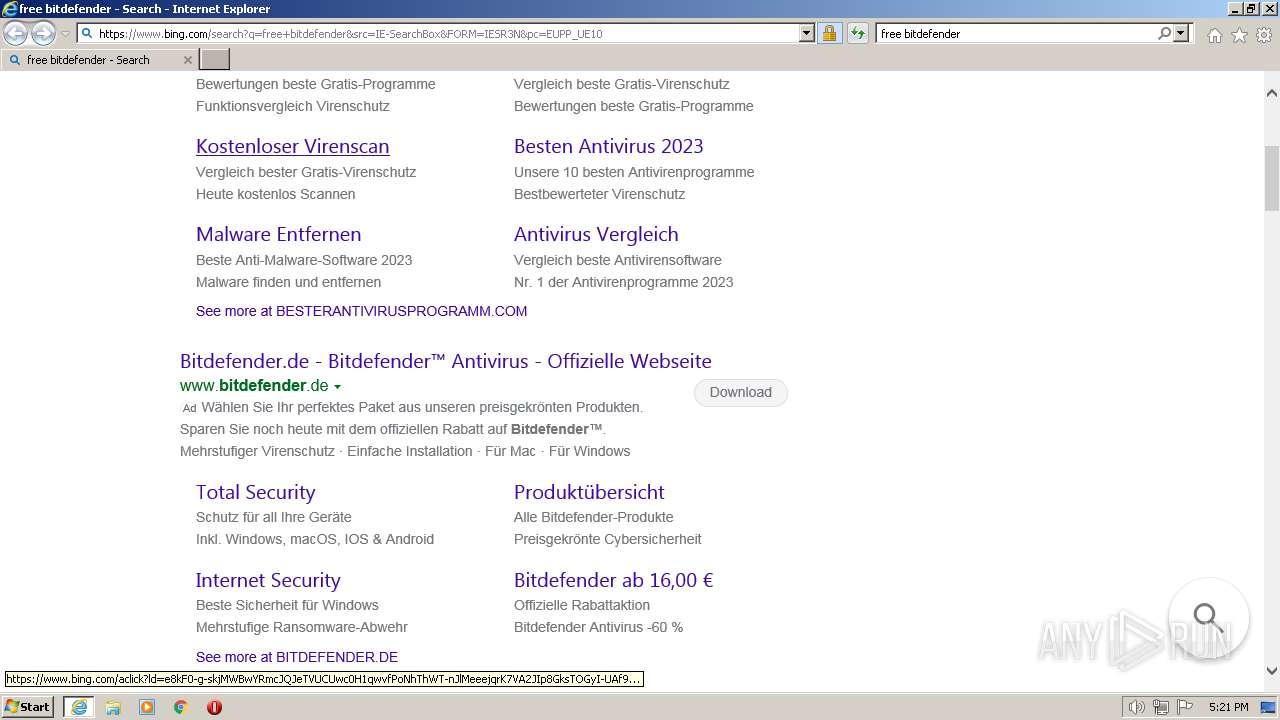Click the search box containing free bitdefender
Screen dimensions: 1280x720
pos(1016,33)
